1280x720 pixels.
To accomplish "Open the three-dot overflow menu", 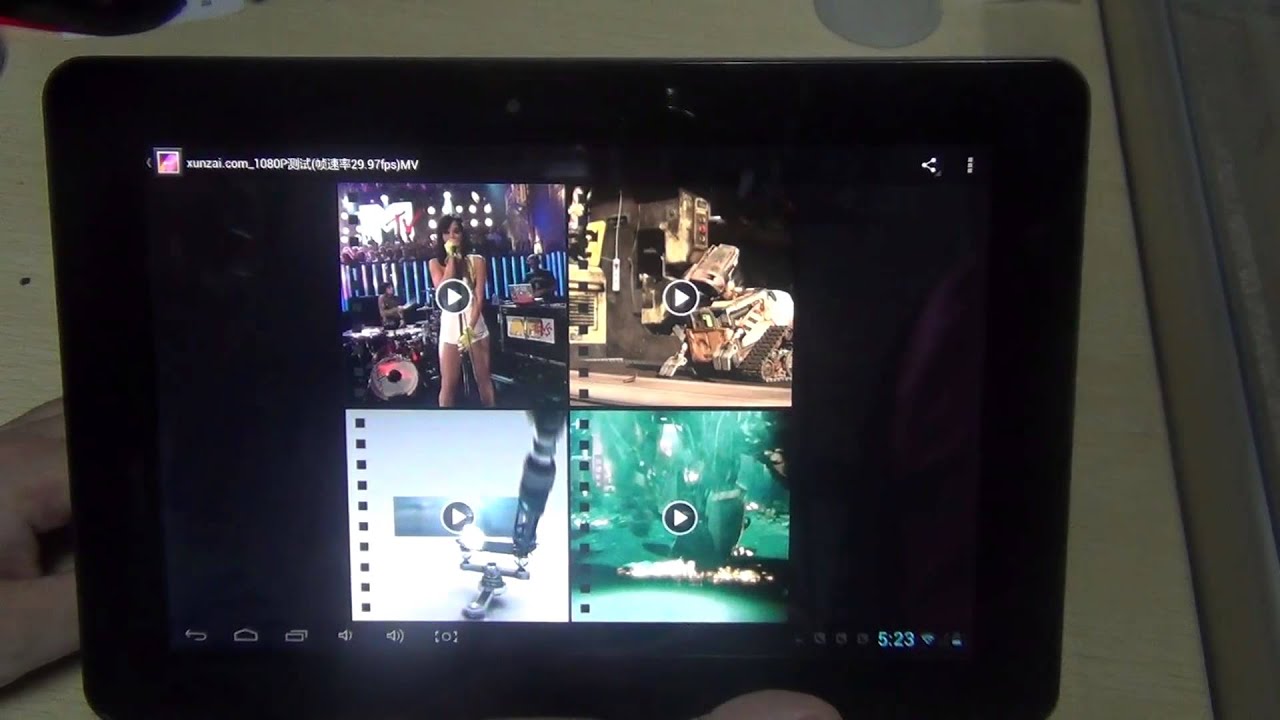I will 970,166.
